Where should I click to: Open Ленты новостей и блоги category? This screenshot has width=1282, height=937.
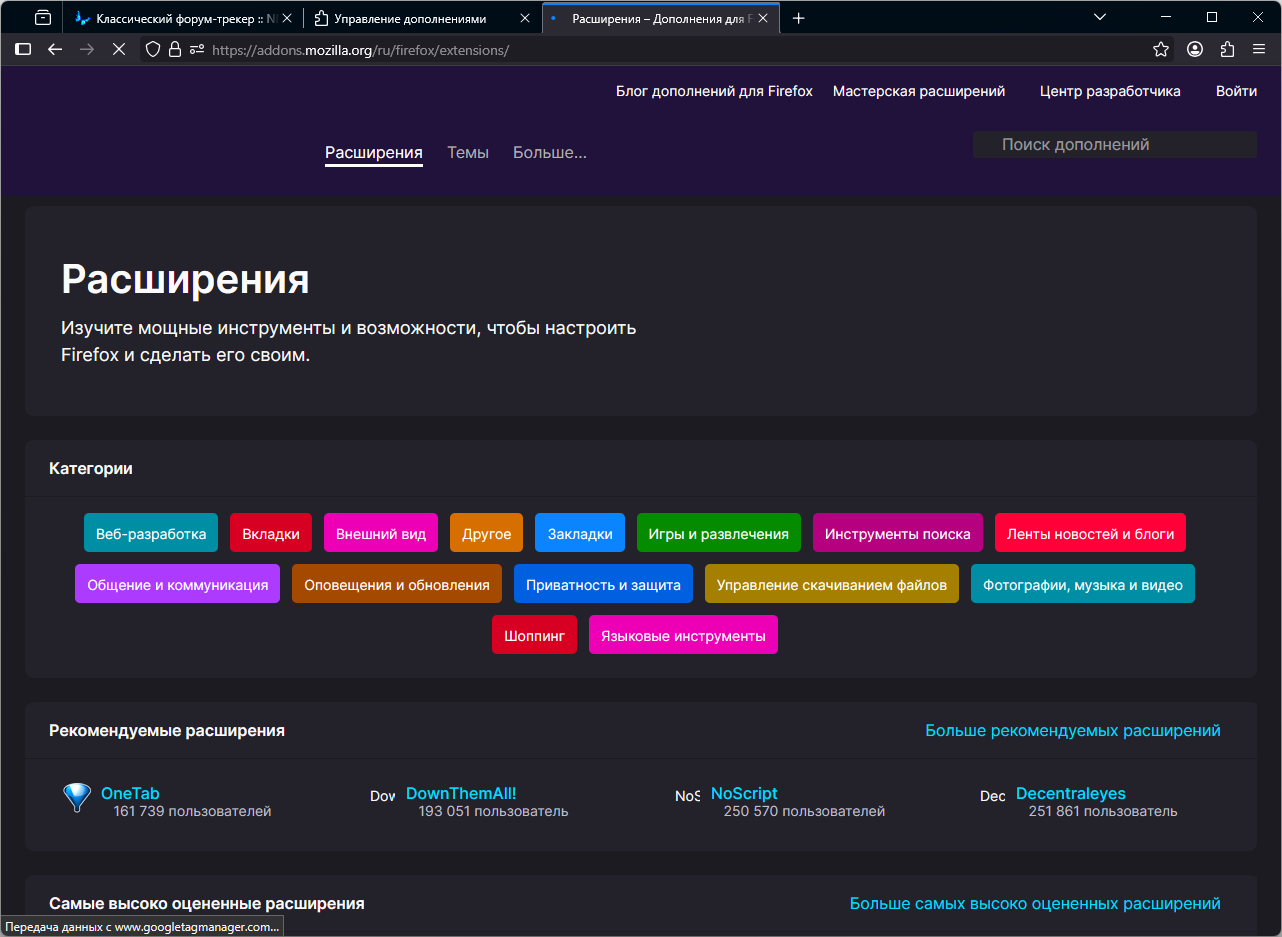click(x=1091, y=533)
